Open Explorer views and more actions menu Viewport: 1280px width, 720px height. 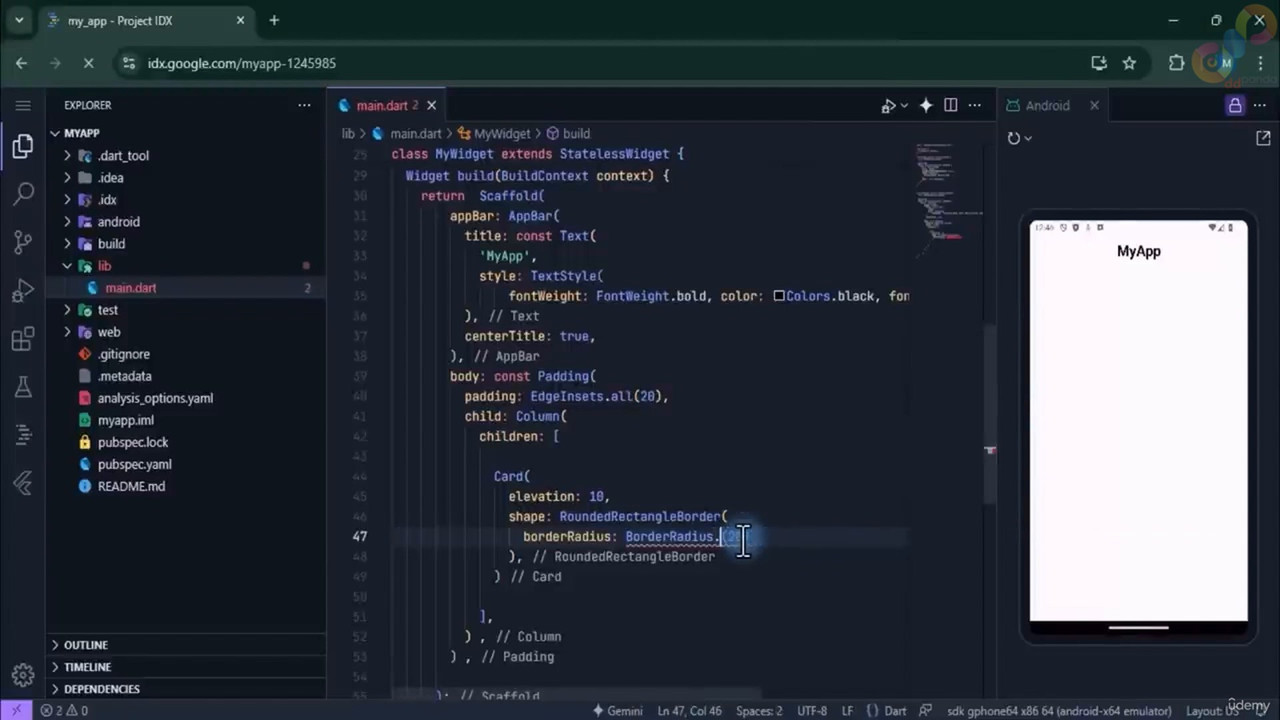[x=304, y=105]
